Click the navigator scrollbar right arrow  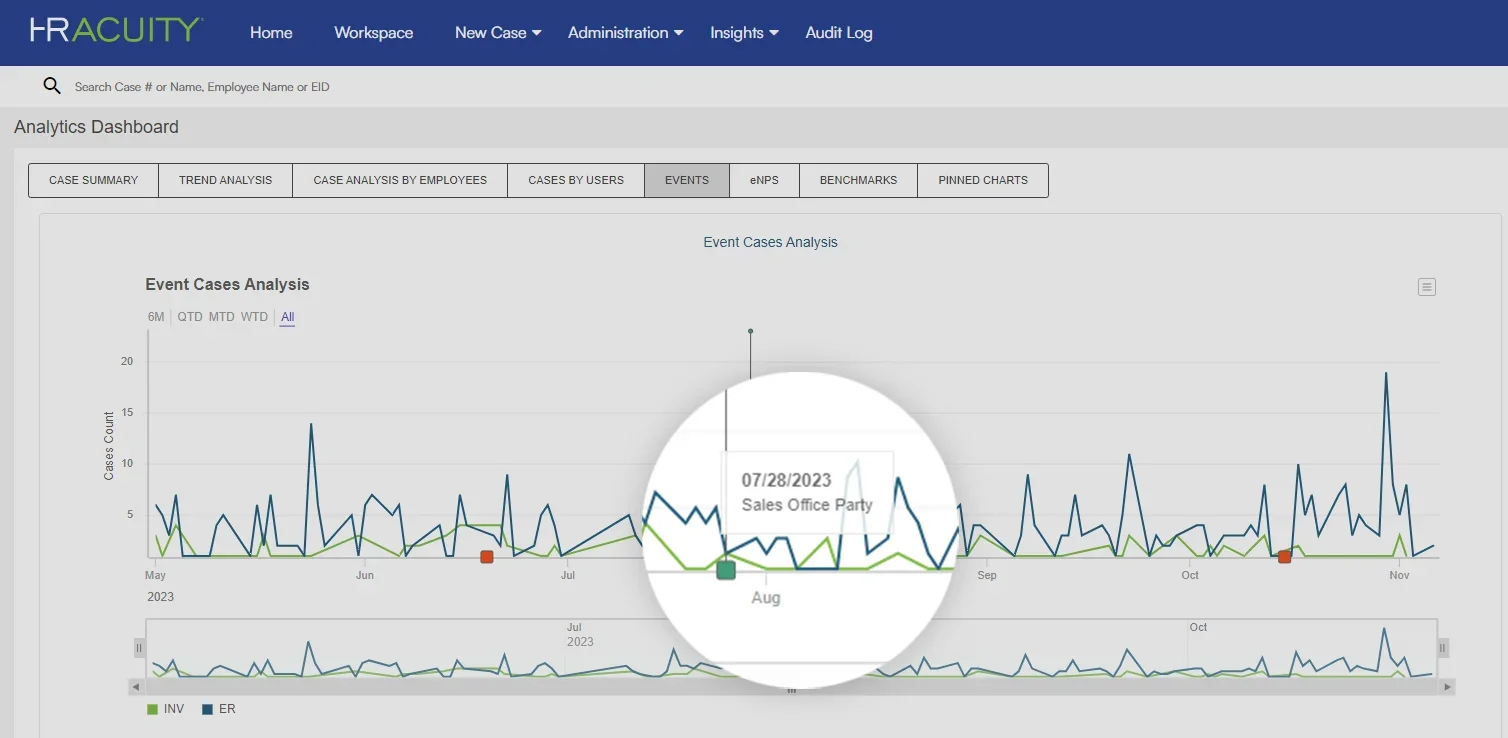pos(1447,688)
